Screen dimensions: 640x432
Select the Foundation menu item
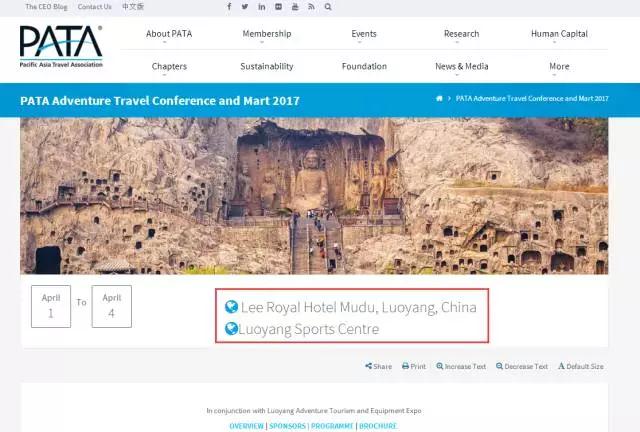[364, 67]
